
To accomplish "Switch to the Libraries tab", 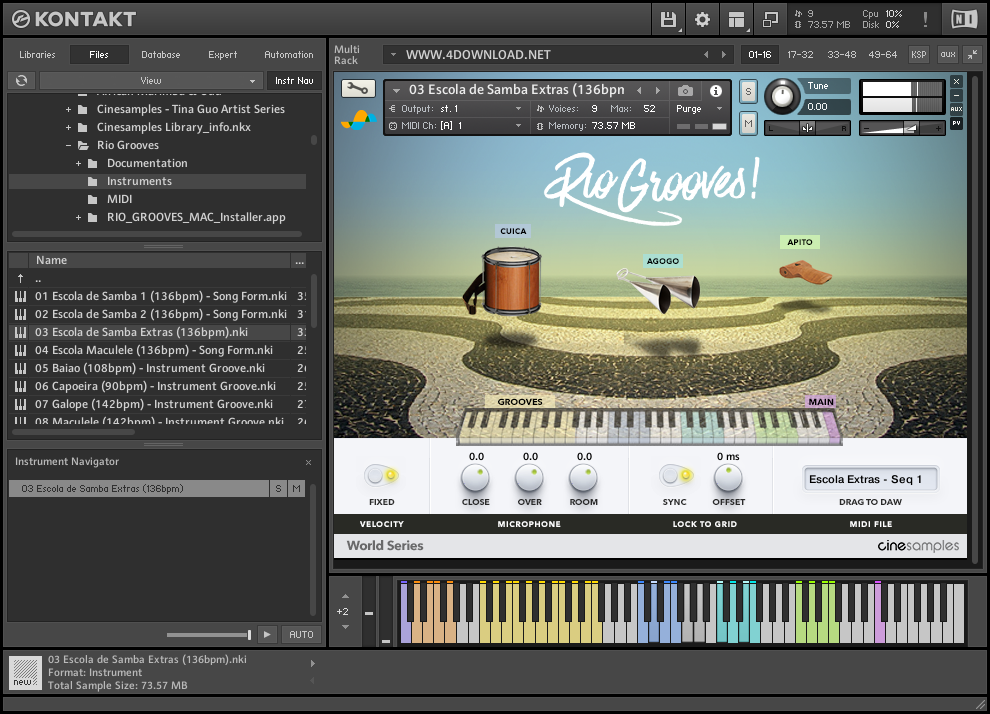I will (37, 55).
